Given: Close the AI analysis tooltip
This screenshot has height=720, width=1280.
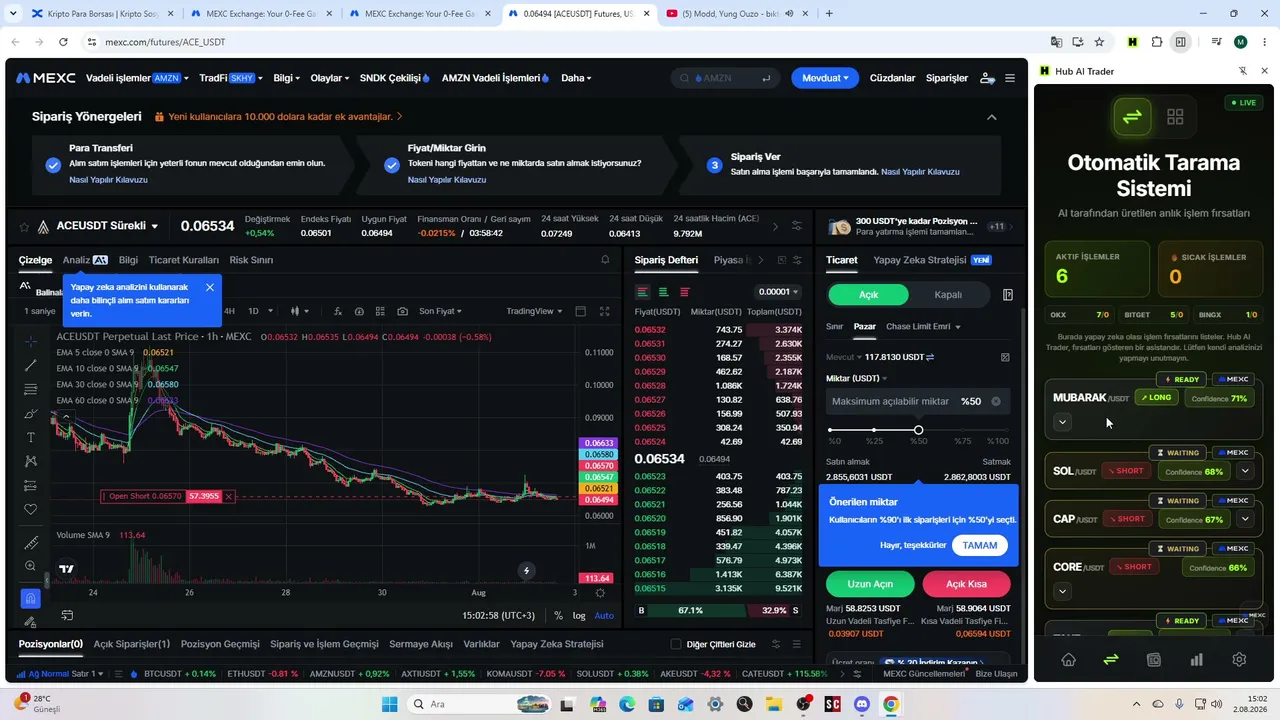Looking at the screenshot, I should (x=210, y=287).
